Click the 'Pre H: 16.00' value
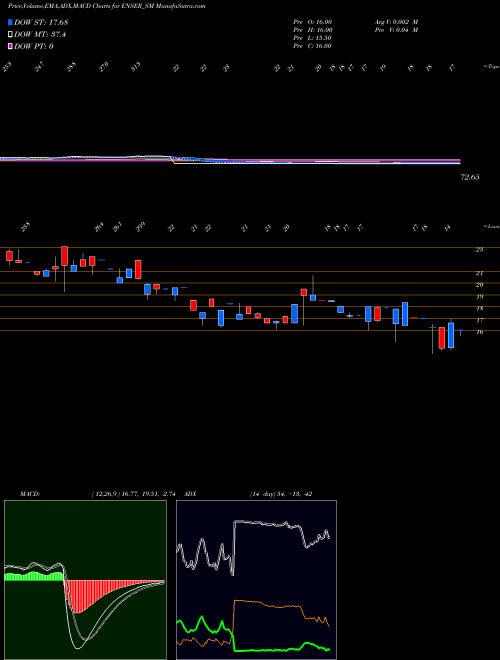Image resolution: width=500 pixels, height=660 pixels. click(x=313, y=30)
